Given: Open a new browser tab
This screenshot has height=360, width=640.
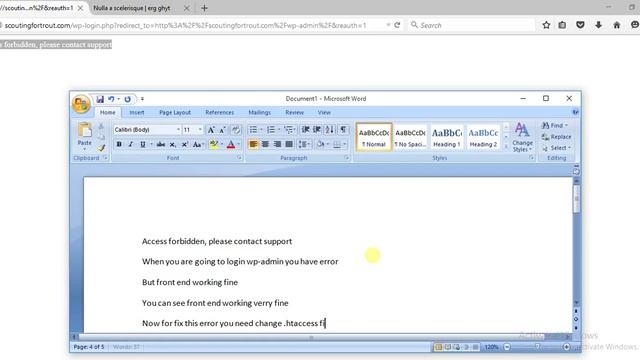Looking at the screenshot, I should (x=204, y=8).
